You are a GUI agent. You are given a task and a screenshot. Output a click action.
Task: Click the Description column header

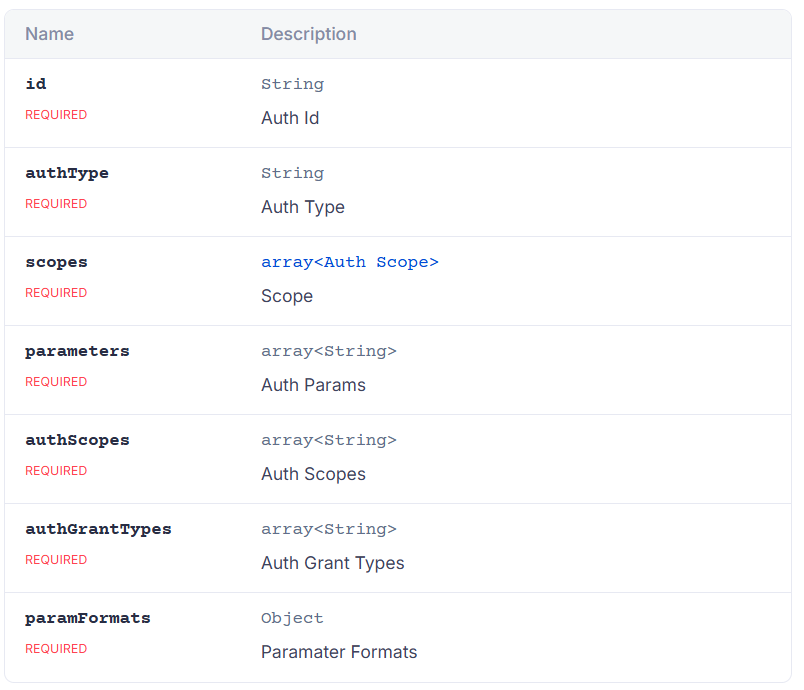pos(308,34)
